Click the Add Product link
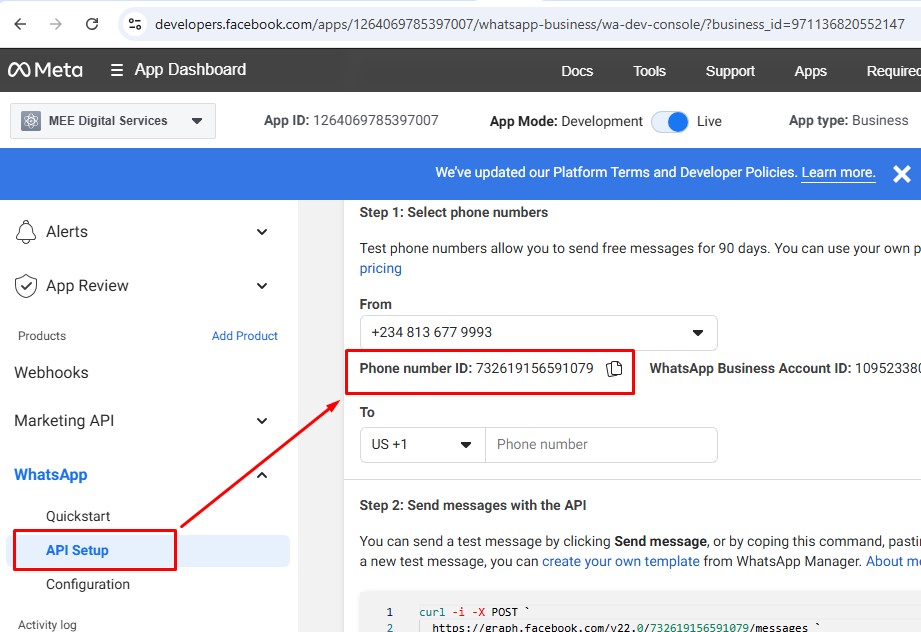 [x=244, y=336]
